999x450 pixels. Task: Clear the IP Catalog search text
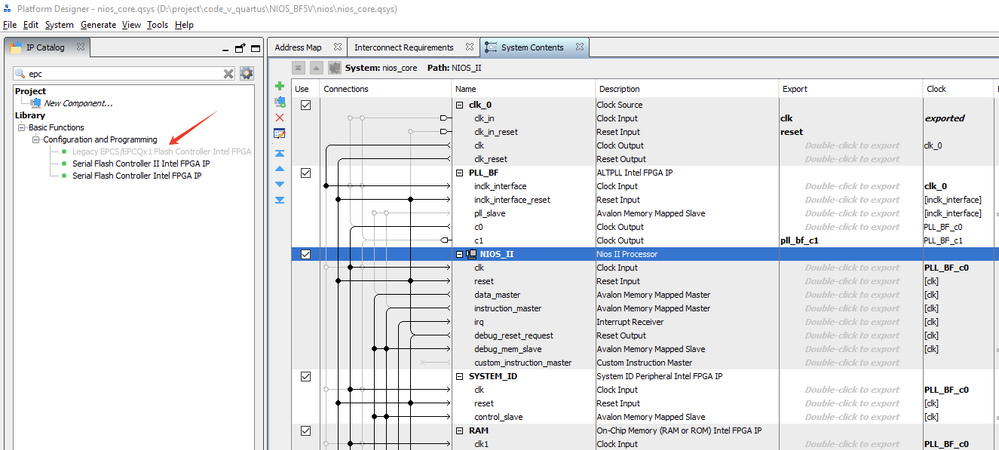[228, 73]
